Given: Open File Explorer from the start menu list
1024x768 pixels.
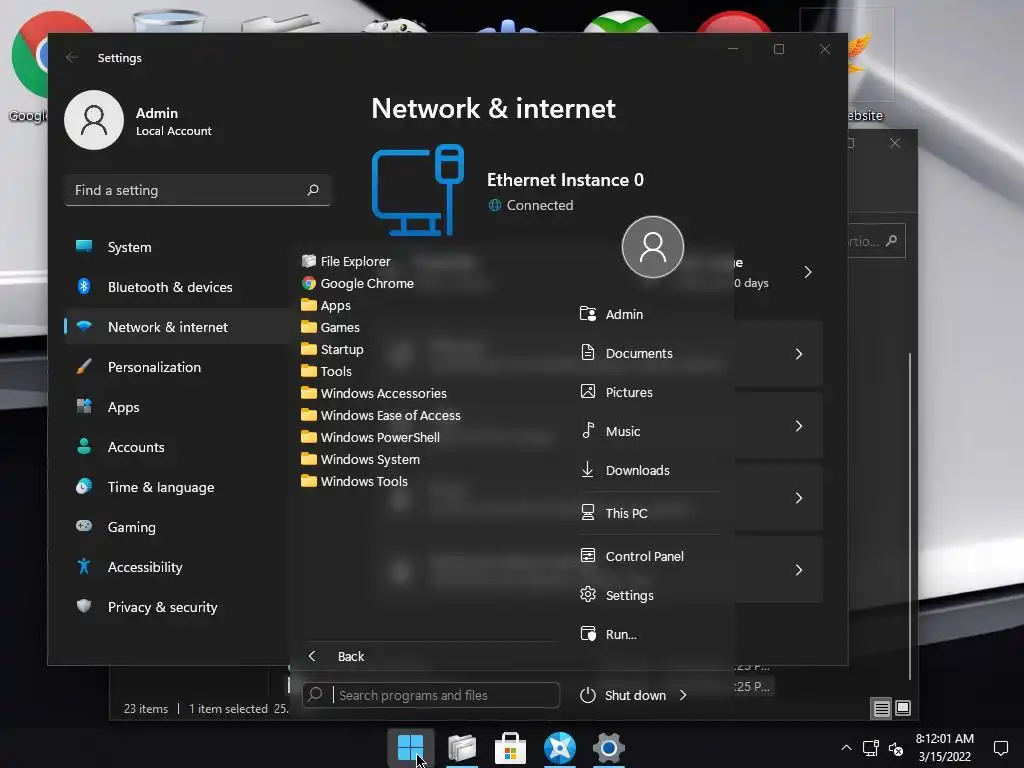Looking at the screenshot, I should pos(346,261).
